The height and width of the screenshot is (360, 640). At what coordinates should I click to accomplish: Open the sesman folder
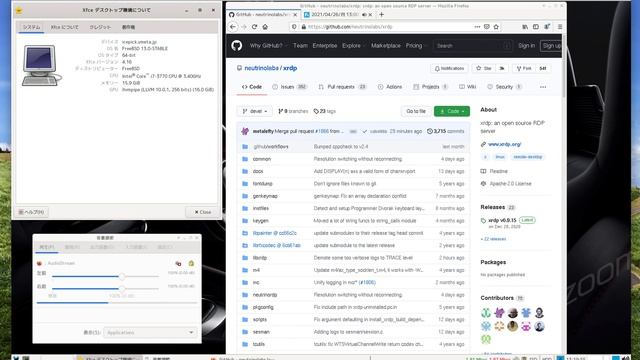261,332
